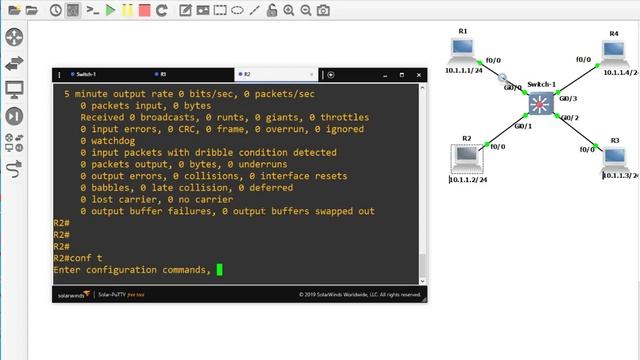Suspend all nodes yellow pause button

coord(127,10)
